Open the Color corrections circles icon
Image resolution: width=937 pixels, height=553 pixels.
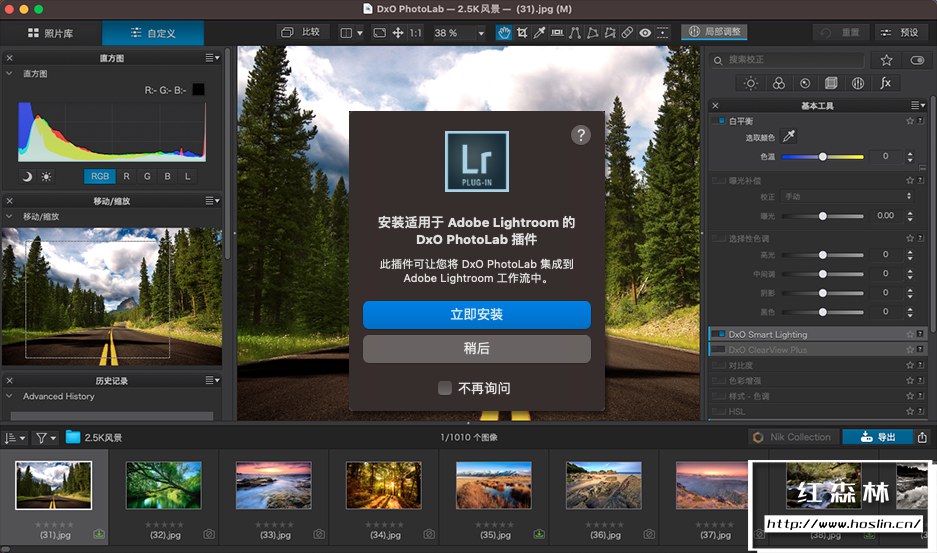pyautogui.click(x=778, y=83)
